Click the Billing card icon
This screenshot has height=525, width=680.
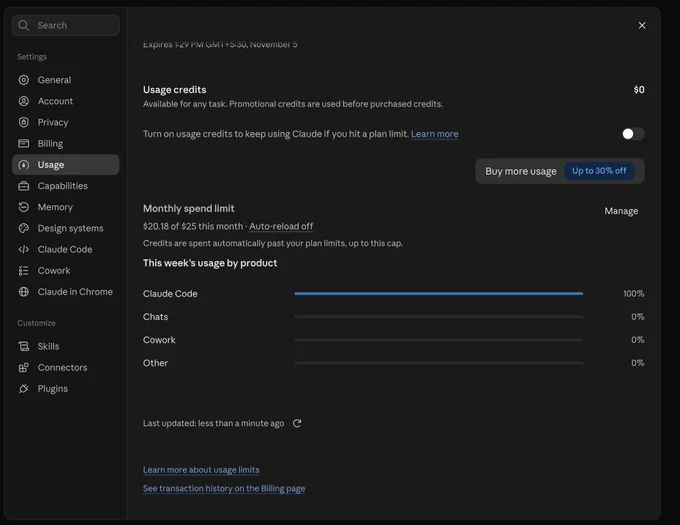pos(24,143)
